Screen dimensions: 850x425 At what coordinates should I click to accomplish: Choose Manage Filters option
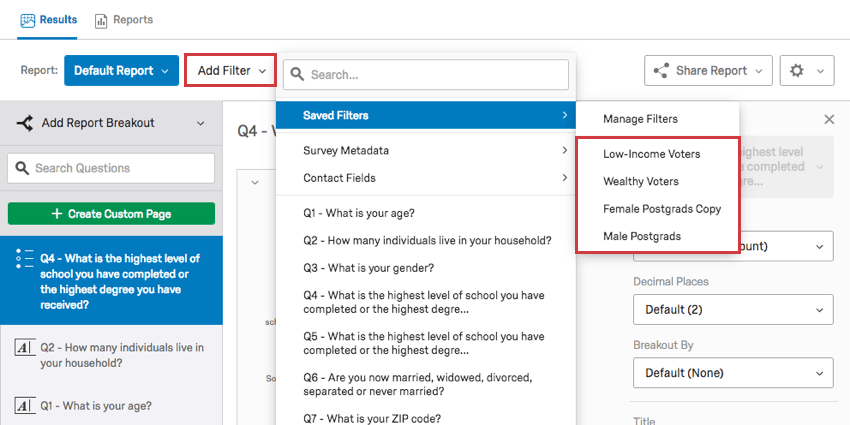click(640, 119)
